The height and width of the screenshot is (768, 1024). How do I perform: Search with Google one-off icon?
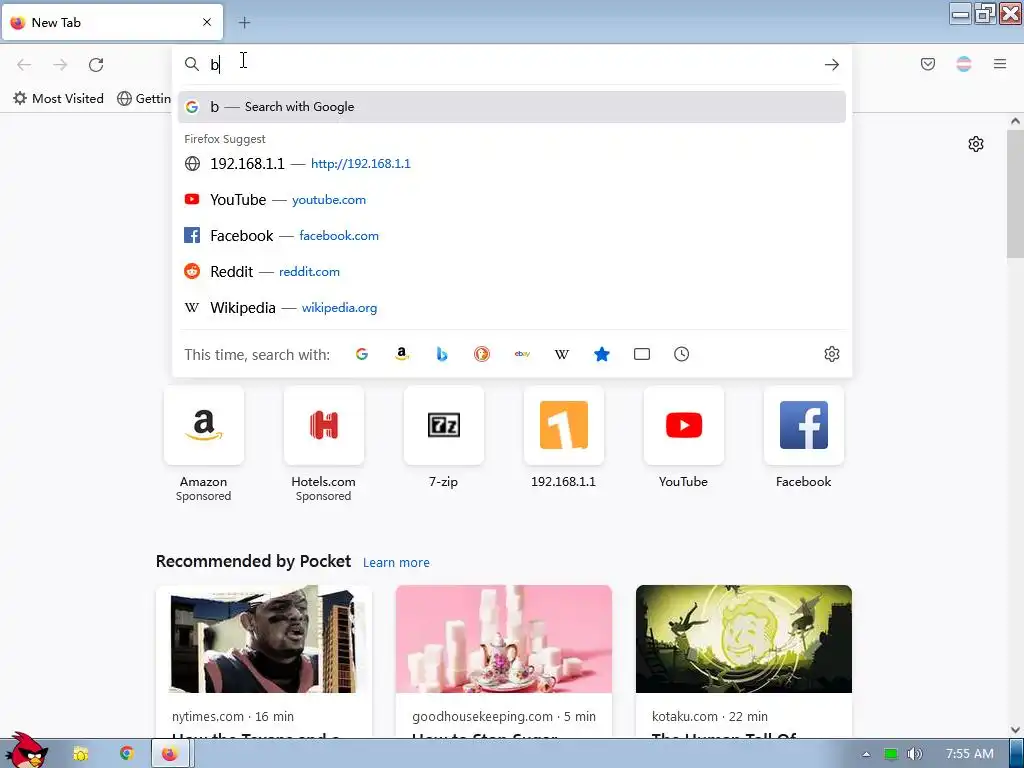[362, 354]
